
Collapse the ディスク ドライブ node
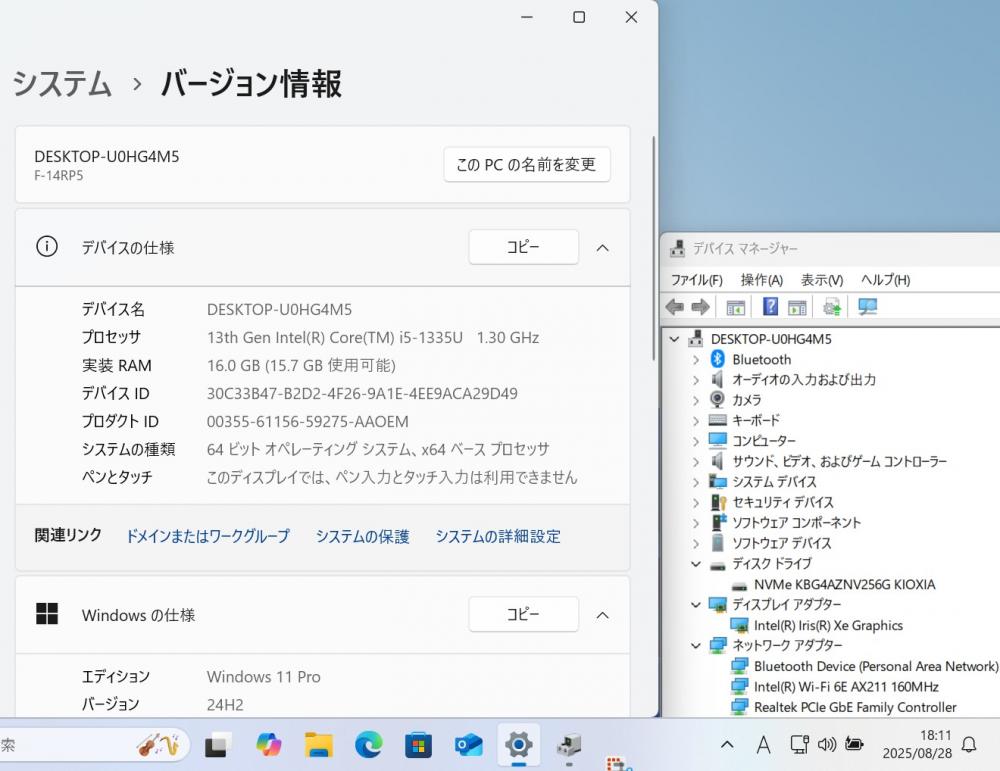(x=696, y=564)
